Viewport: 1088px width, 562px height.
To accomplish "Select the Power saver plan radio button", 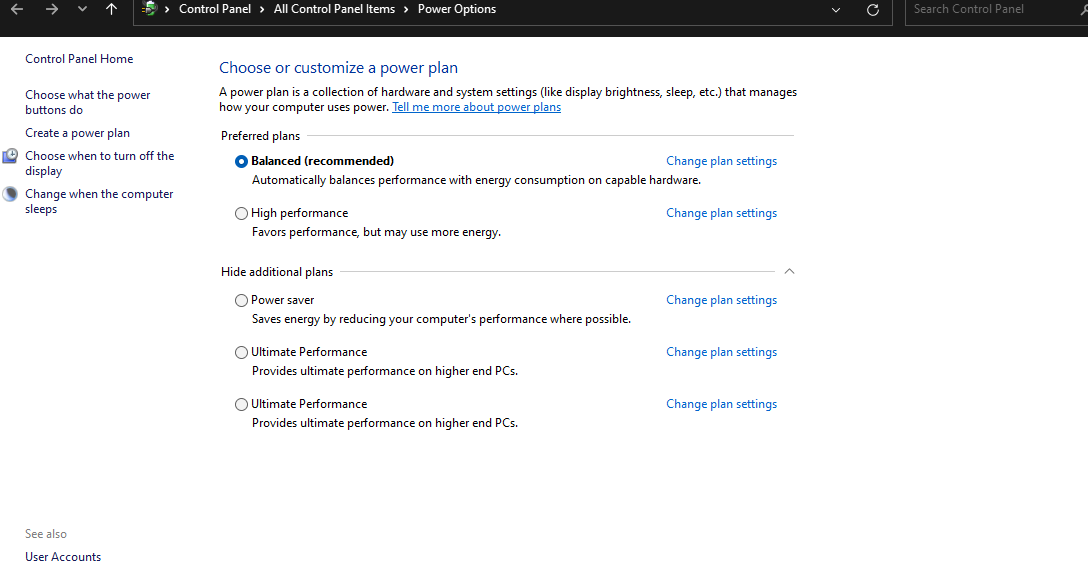I will pyautogui.click(x=241, y=300).
